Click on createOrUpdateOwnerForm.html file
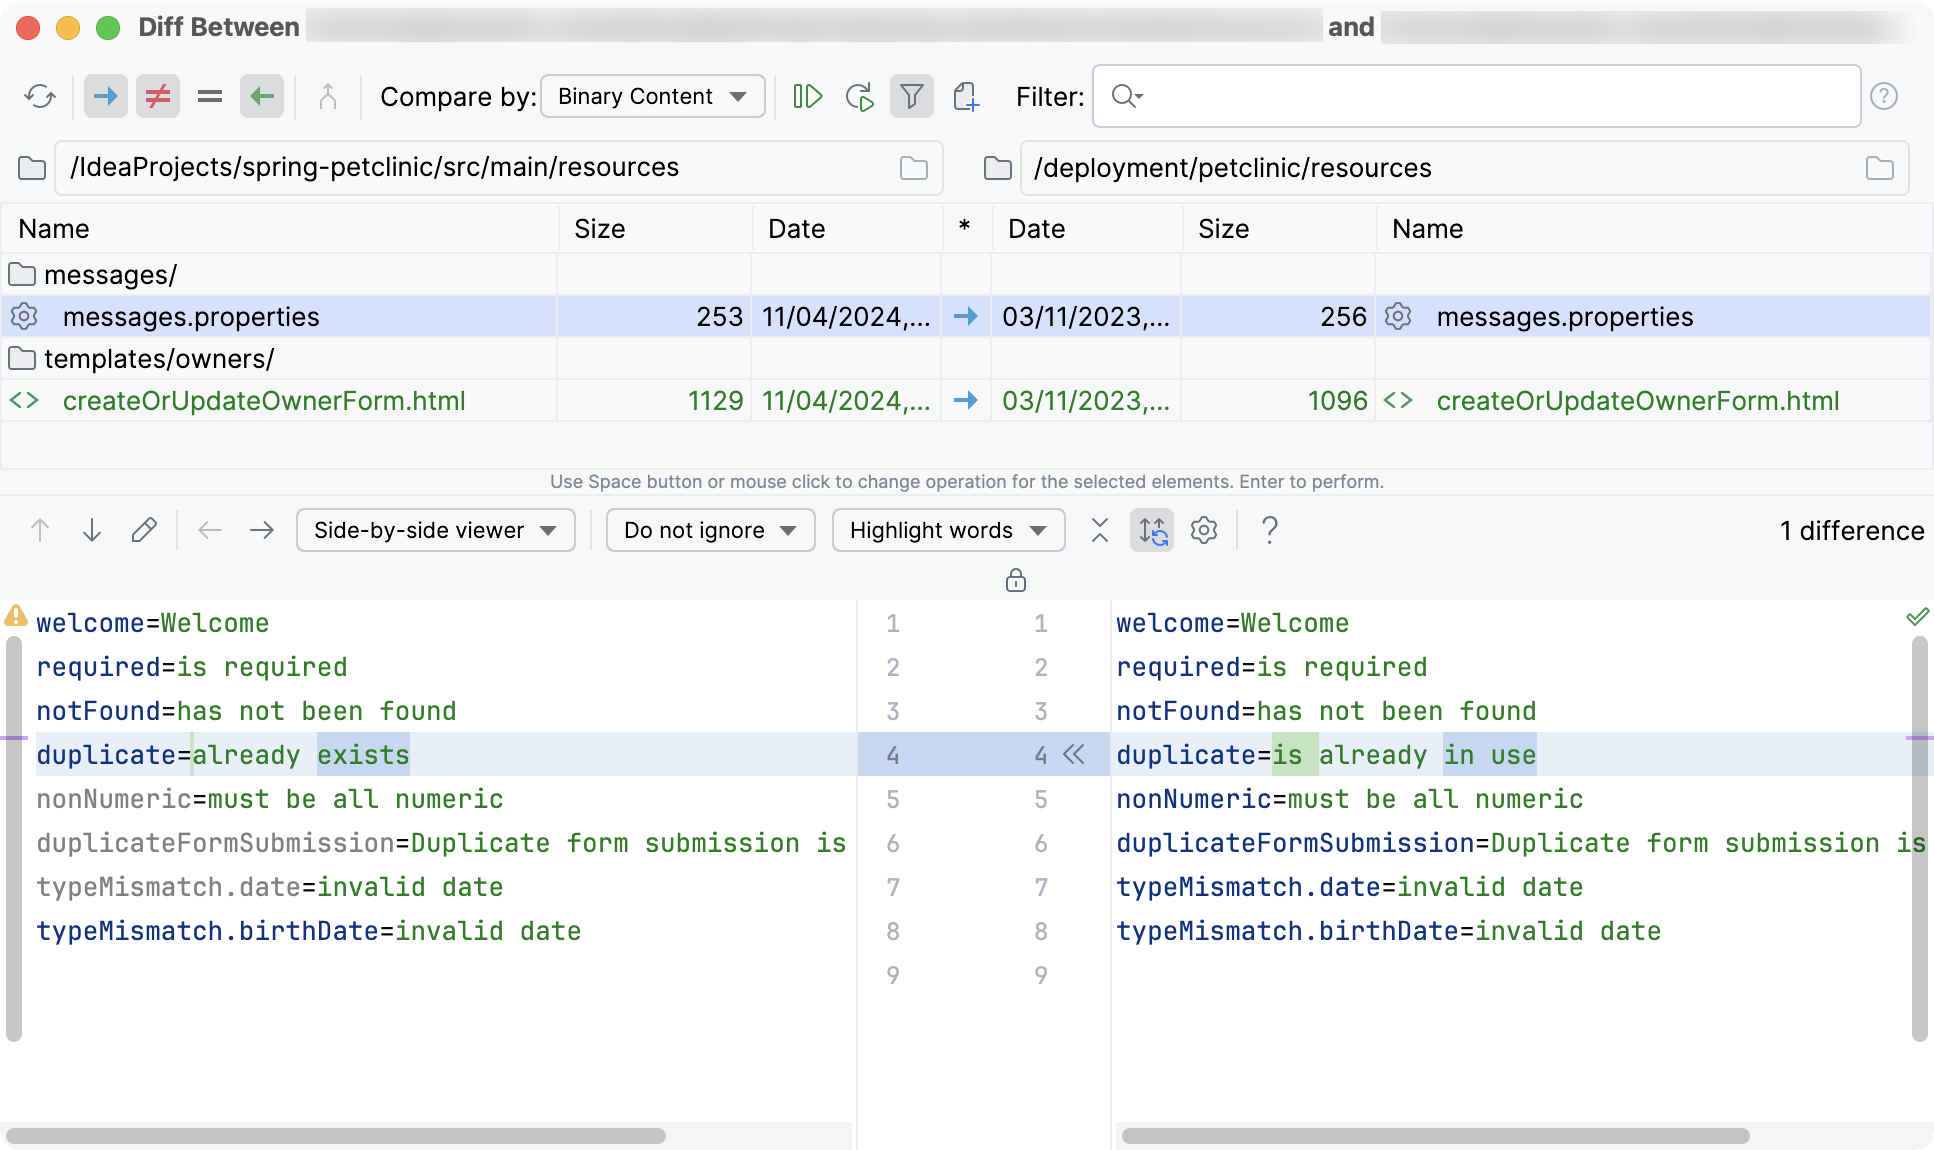The height and width of the screenshot is (1150, 1934). click(x=264, y=401)
